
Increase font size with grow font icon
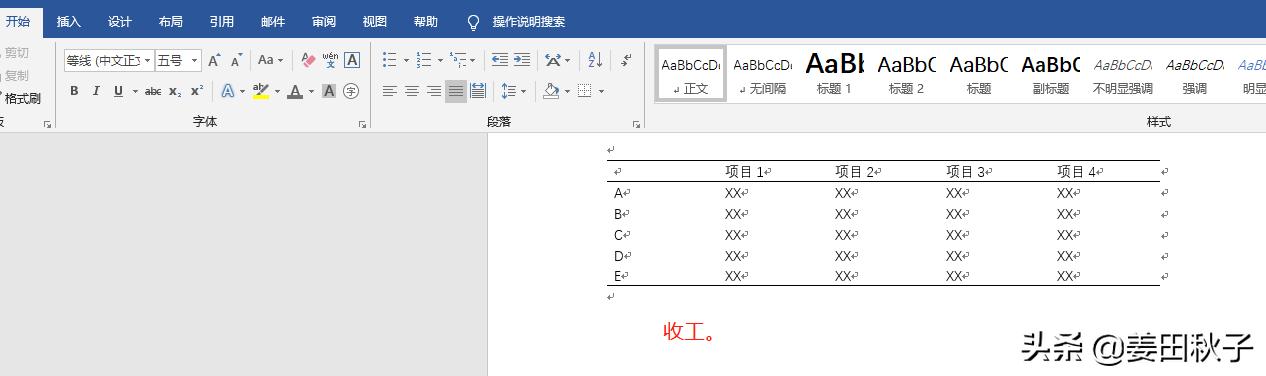click(214, 60)
